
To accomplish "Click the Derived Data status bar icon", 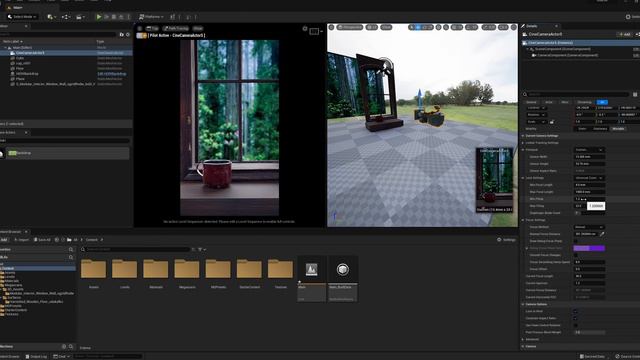I will click(x=592, y=356).
